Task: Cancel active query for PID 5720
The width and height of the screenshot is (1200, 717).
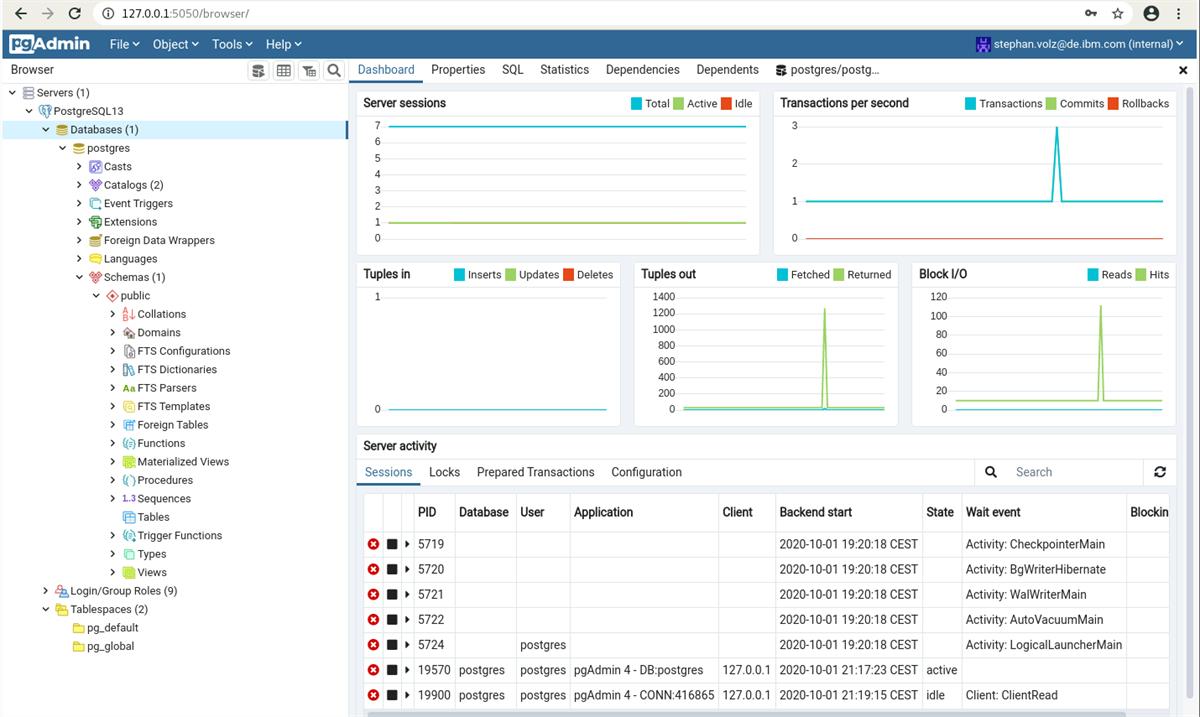Action: 392,569
